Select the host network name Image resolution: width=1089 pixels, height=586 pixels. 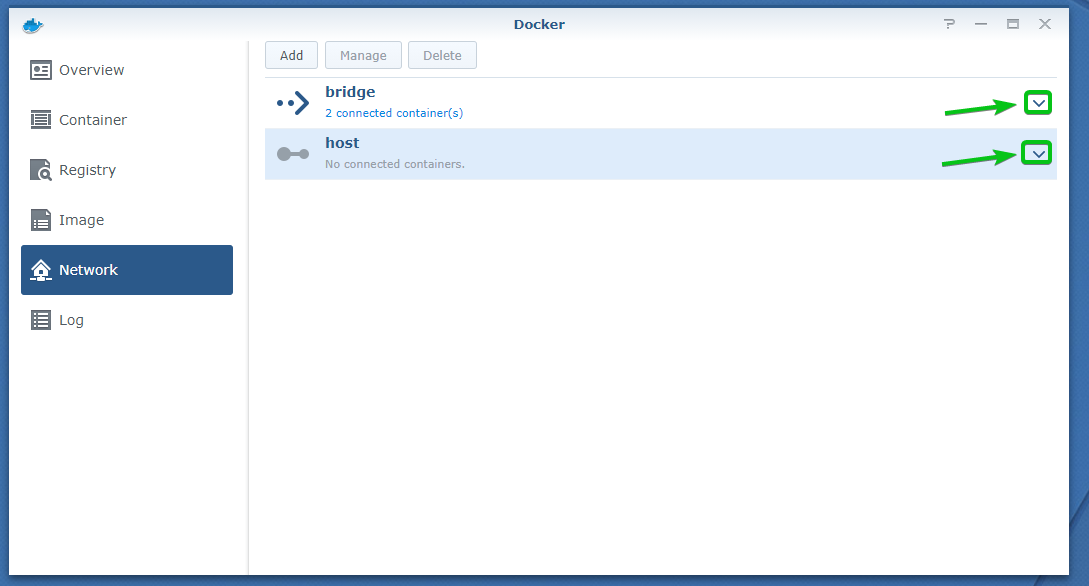[342, 143]
